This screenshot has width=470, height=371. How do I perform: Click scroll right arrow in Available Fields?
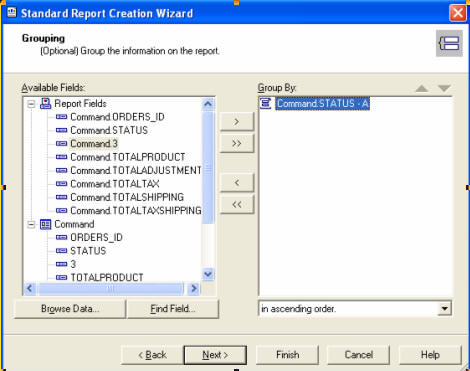(194, 288)
